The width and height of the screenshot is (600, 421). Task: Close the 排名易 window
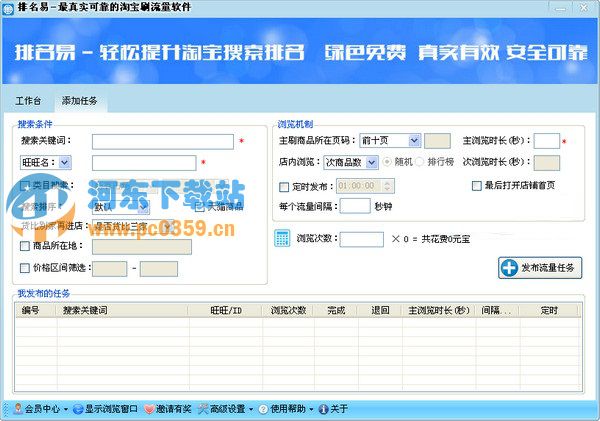pyautogui.click(x=584, y=7)
